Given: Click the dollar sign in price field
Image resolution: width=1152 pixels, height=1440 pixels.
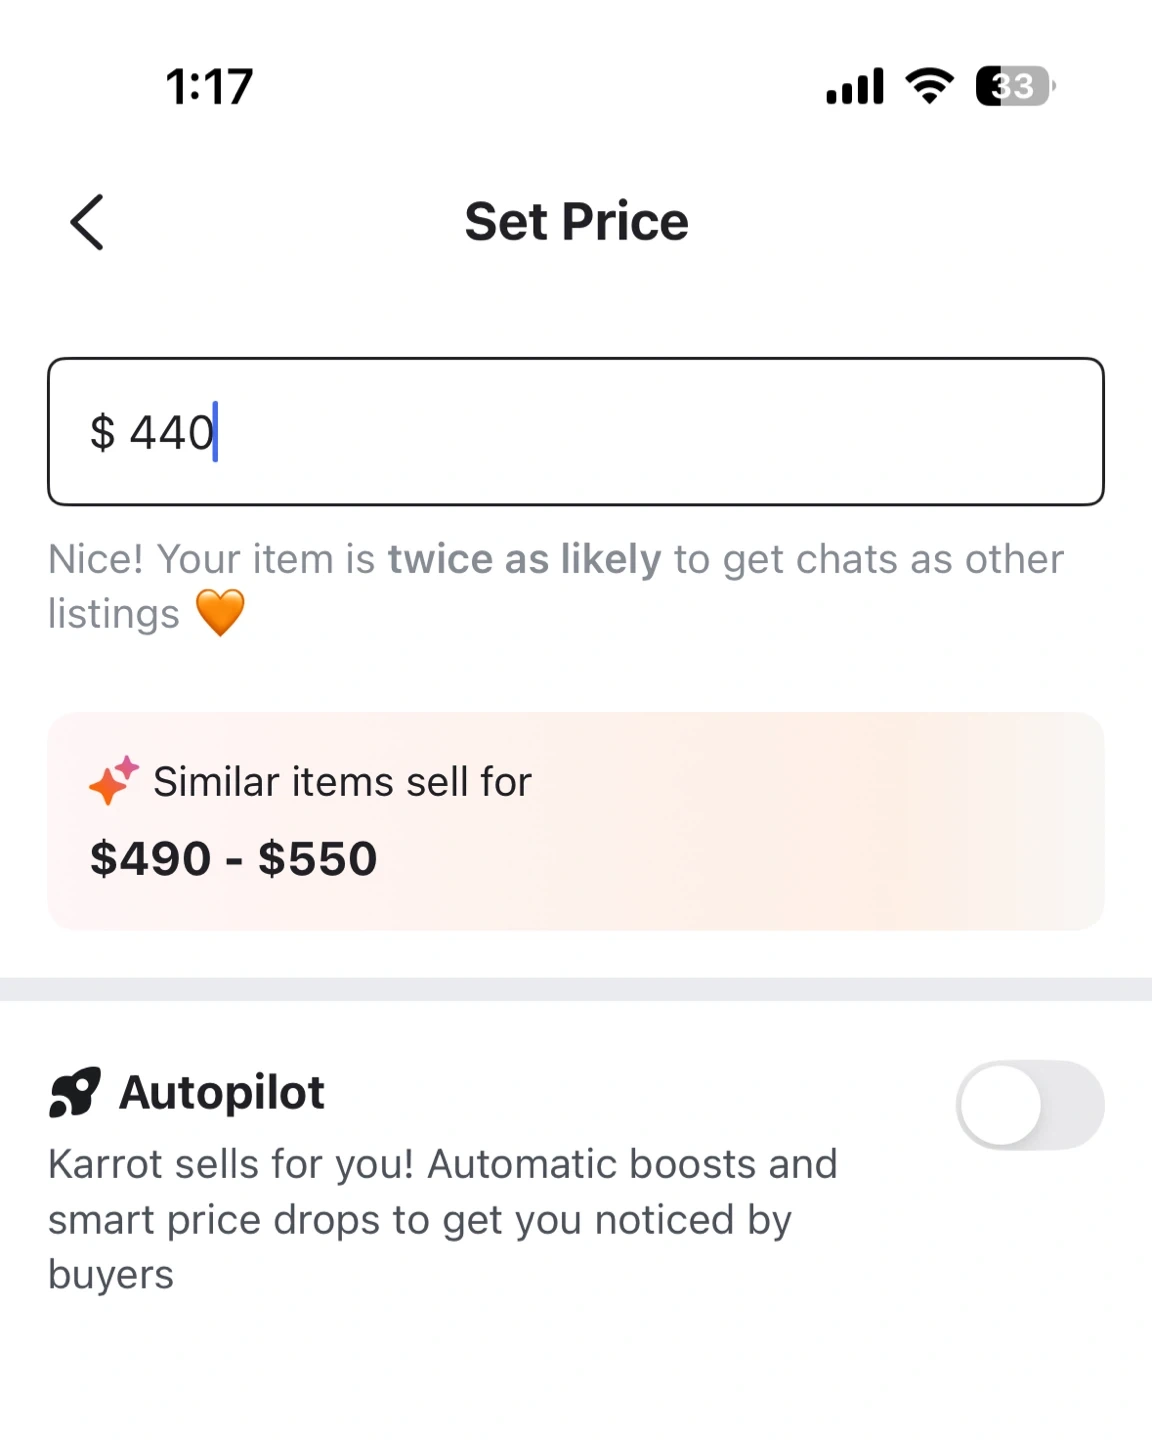Looking at the screenshot, I should [x=102, y=432].
